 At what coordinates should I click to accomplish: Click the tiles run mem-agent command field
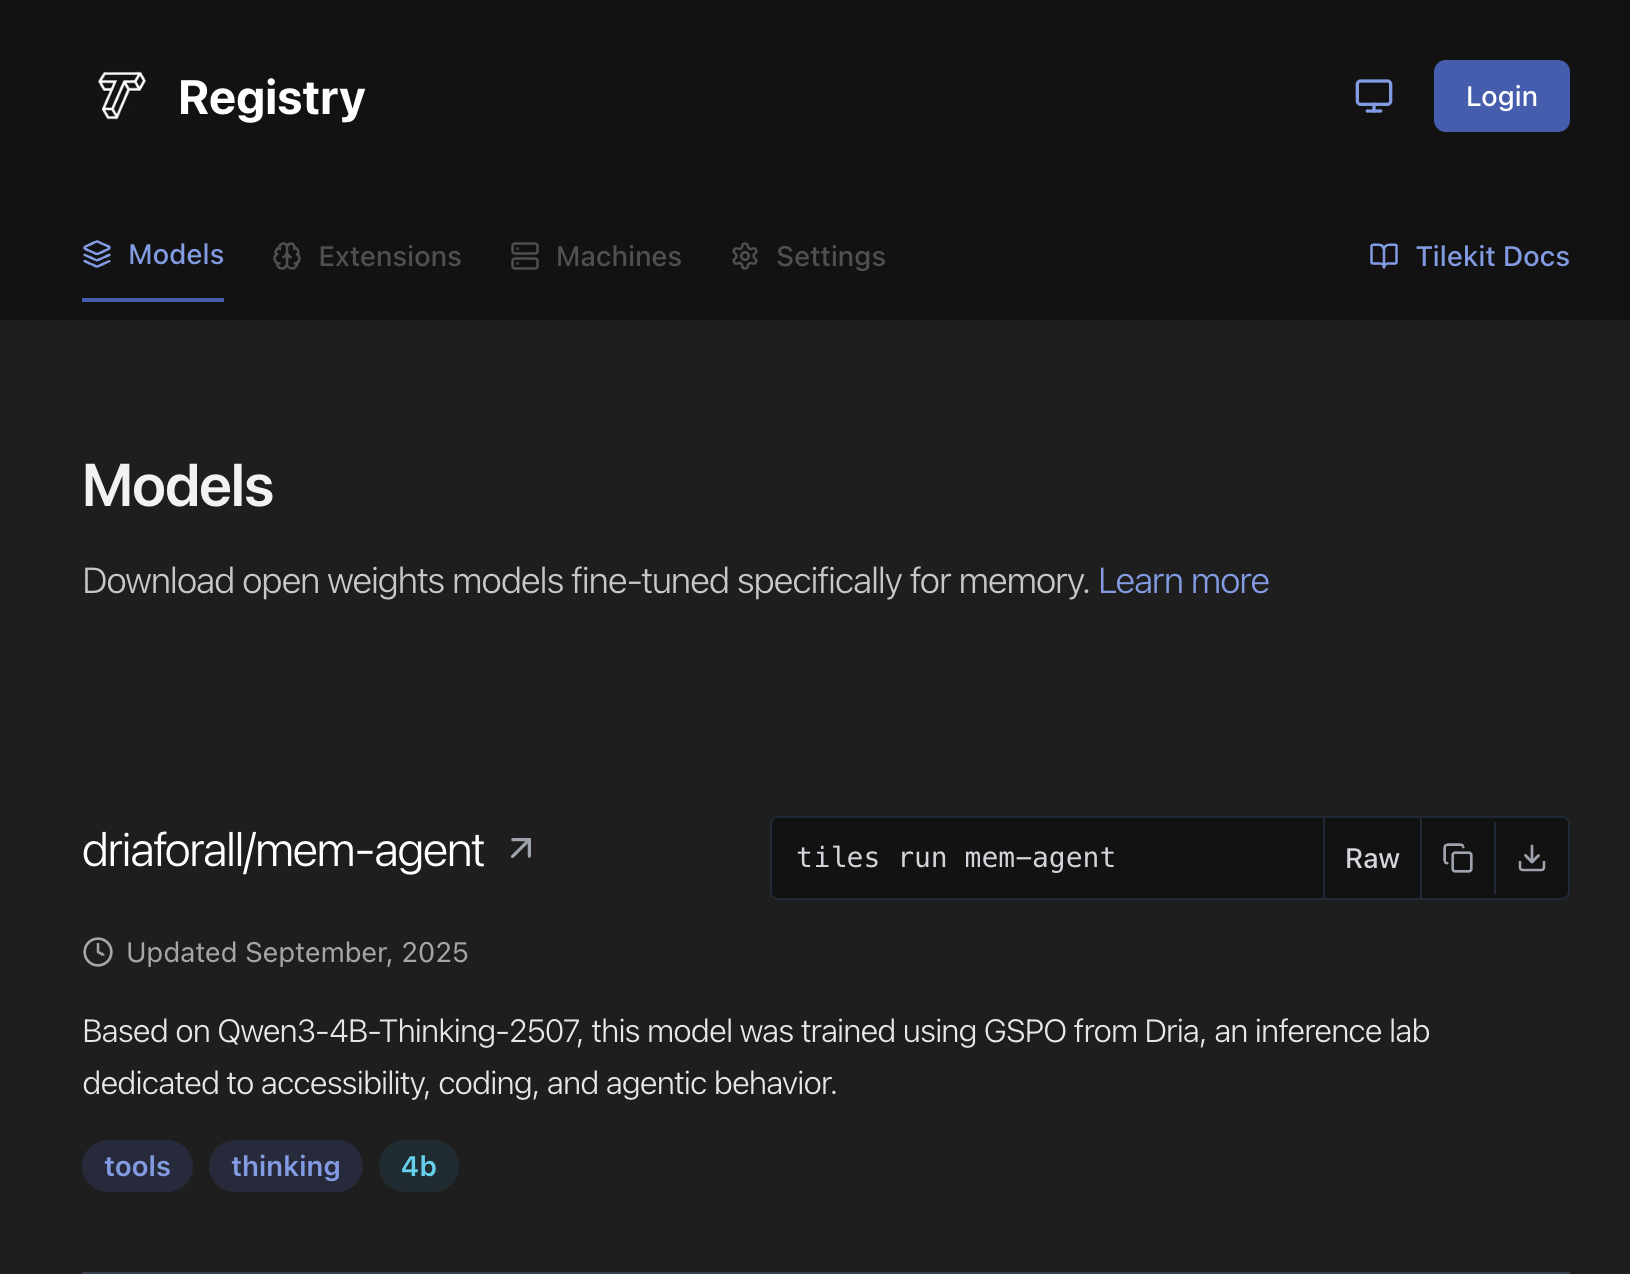pos(1046,858)
